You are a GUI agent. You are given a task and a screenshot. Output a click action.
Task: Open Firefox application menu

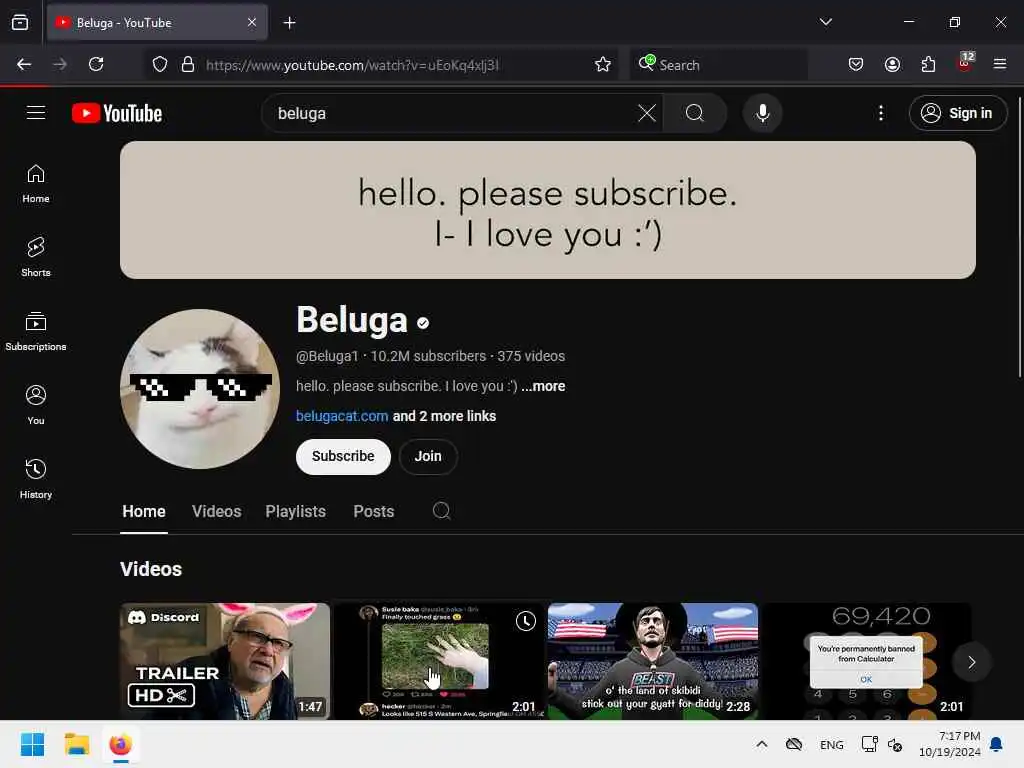[x=1000, y=64]
